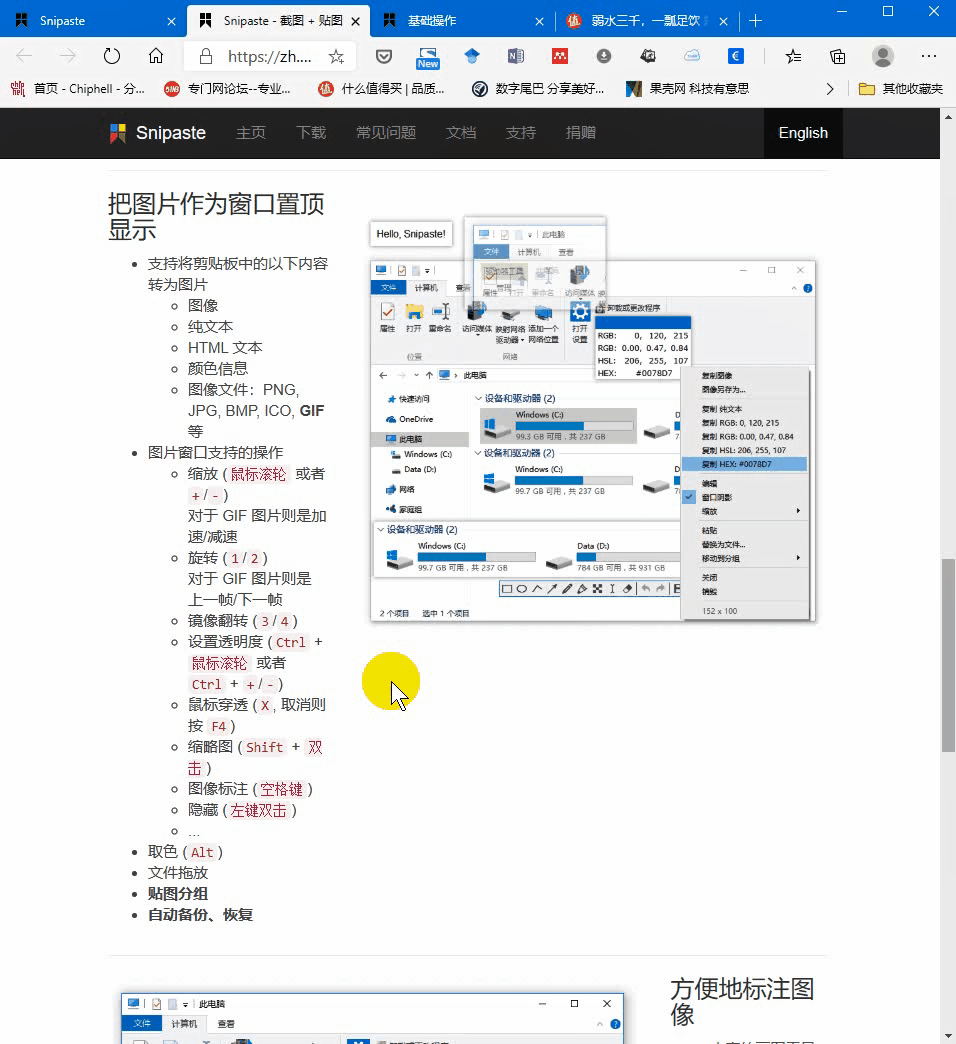This screenshot has height=1044, width=956.
Task: Open the 数字尾巴 bookmark
Action: coord(538,89)
